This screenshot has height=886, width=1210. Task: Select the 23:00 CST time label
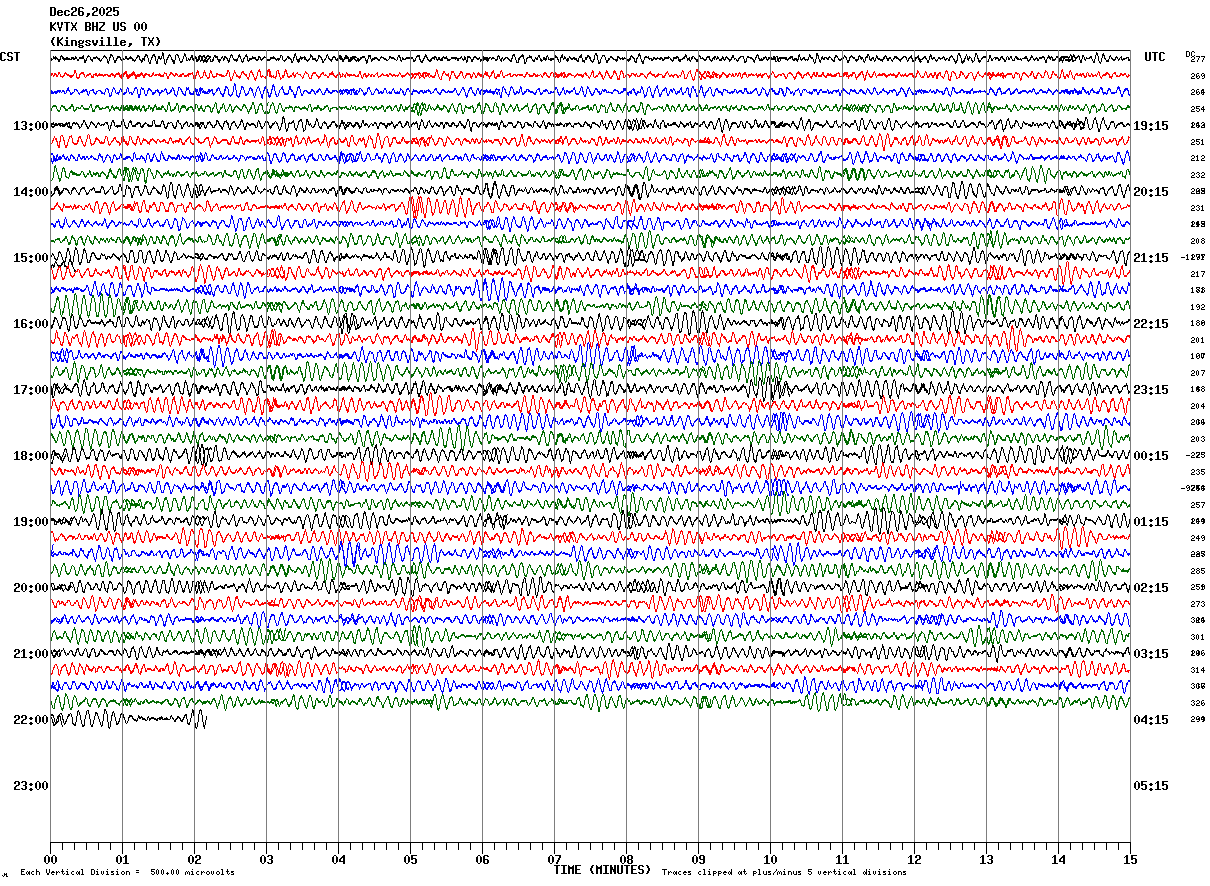pos(30,786)
